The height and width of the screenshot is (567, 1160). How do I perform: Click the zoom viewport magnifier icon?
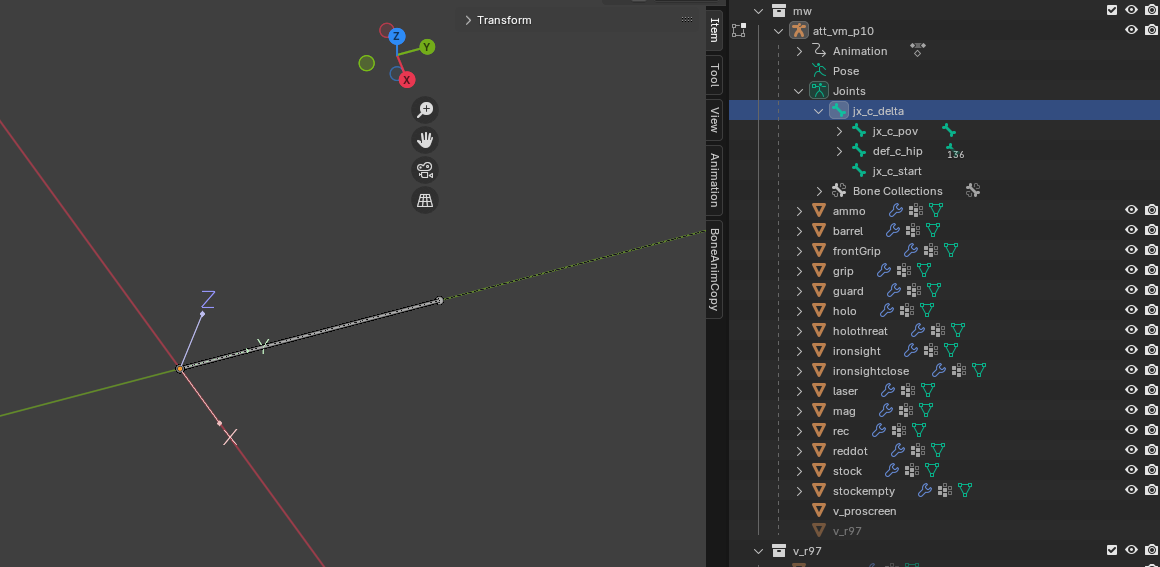pos(425,110)
